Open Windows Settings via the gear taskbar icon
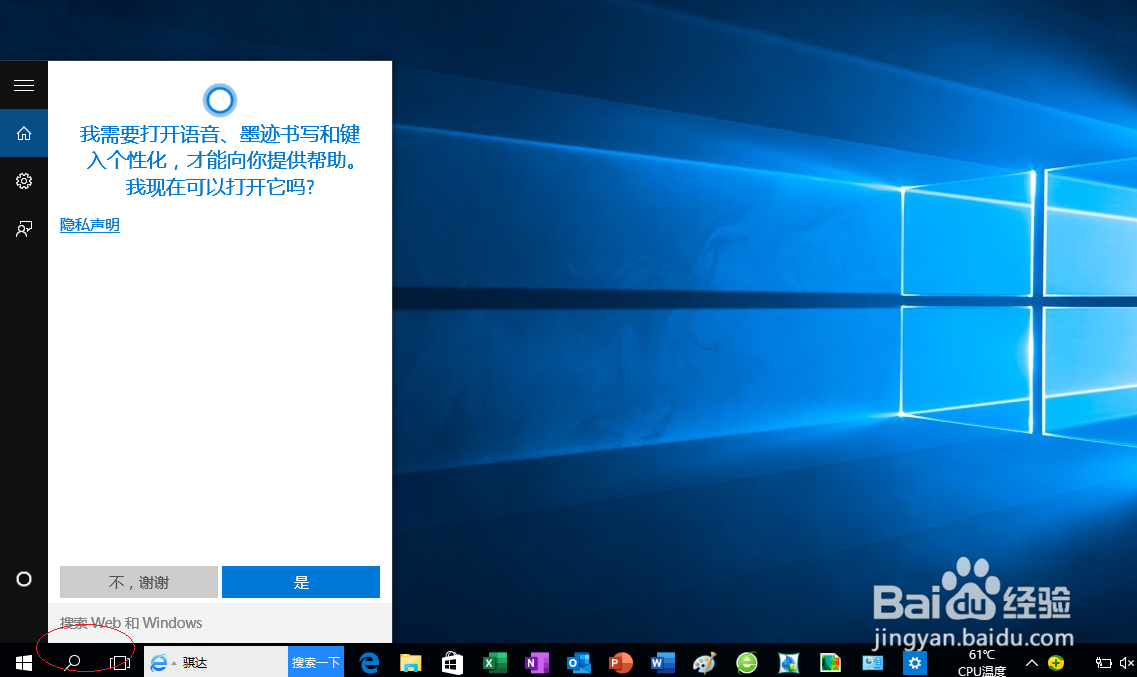Viewport: 1137px width, 677px height. coord(914,662)
